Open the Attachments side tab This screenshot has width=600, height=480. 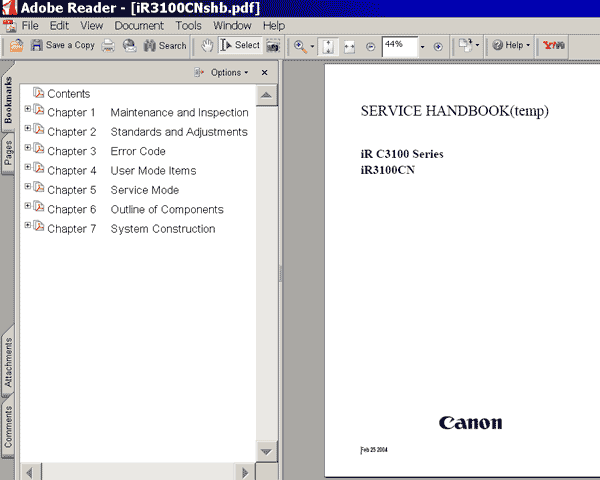(8, 362)
